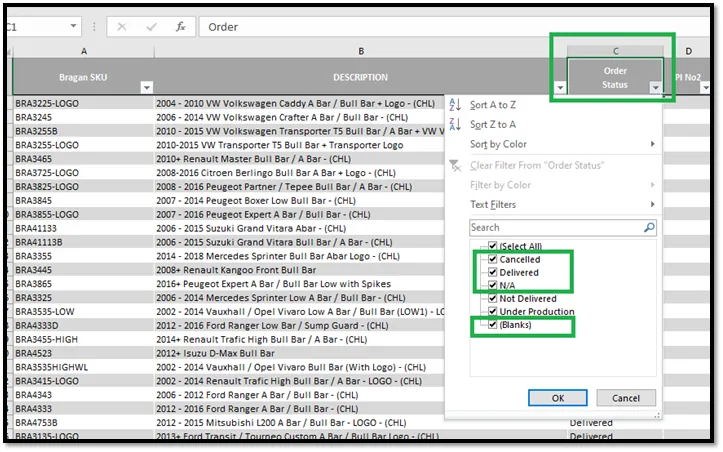Uncheck the Under Production checkbox

click(492, 311)
